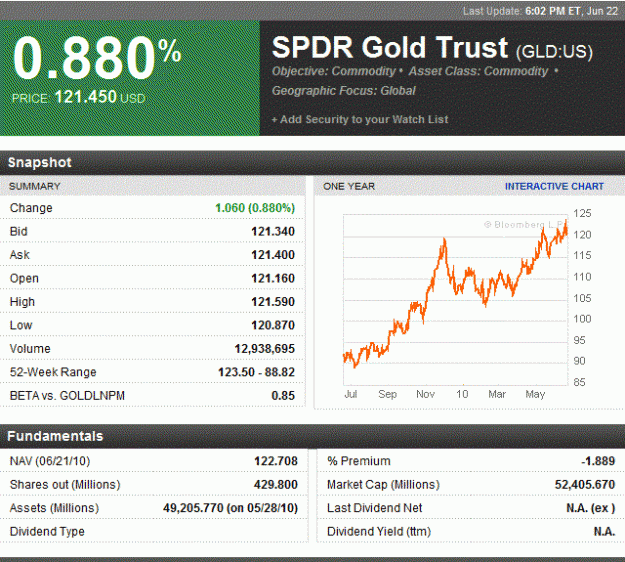Viewport: 625px width, 562px height.
Task: Click the NAV (06/21/10) label
Action: [x=50, y=461]
